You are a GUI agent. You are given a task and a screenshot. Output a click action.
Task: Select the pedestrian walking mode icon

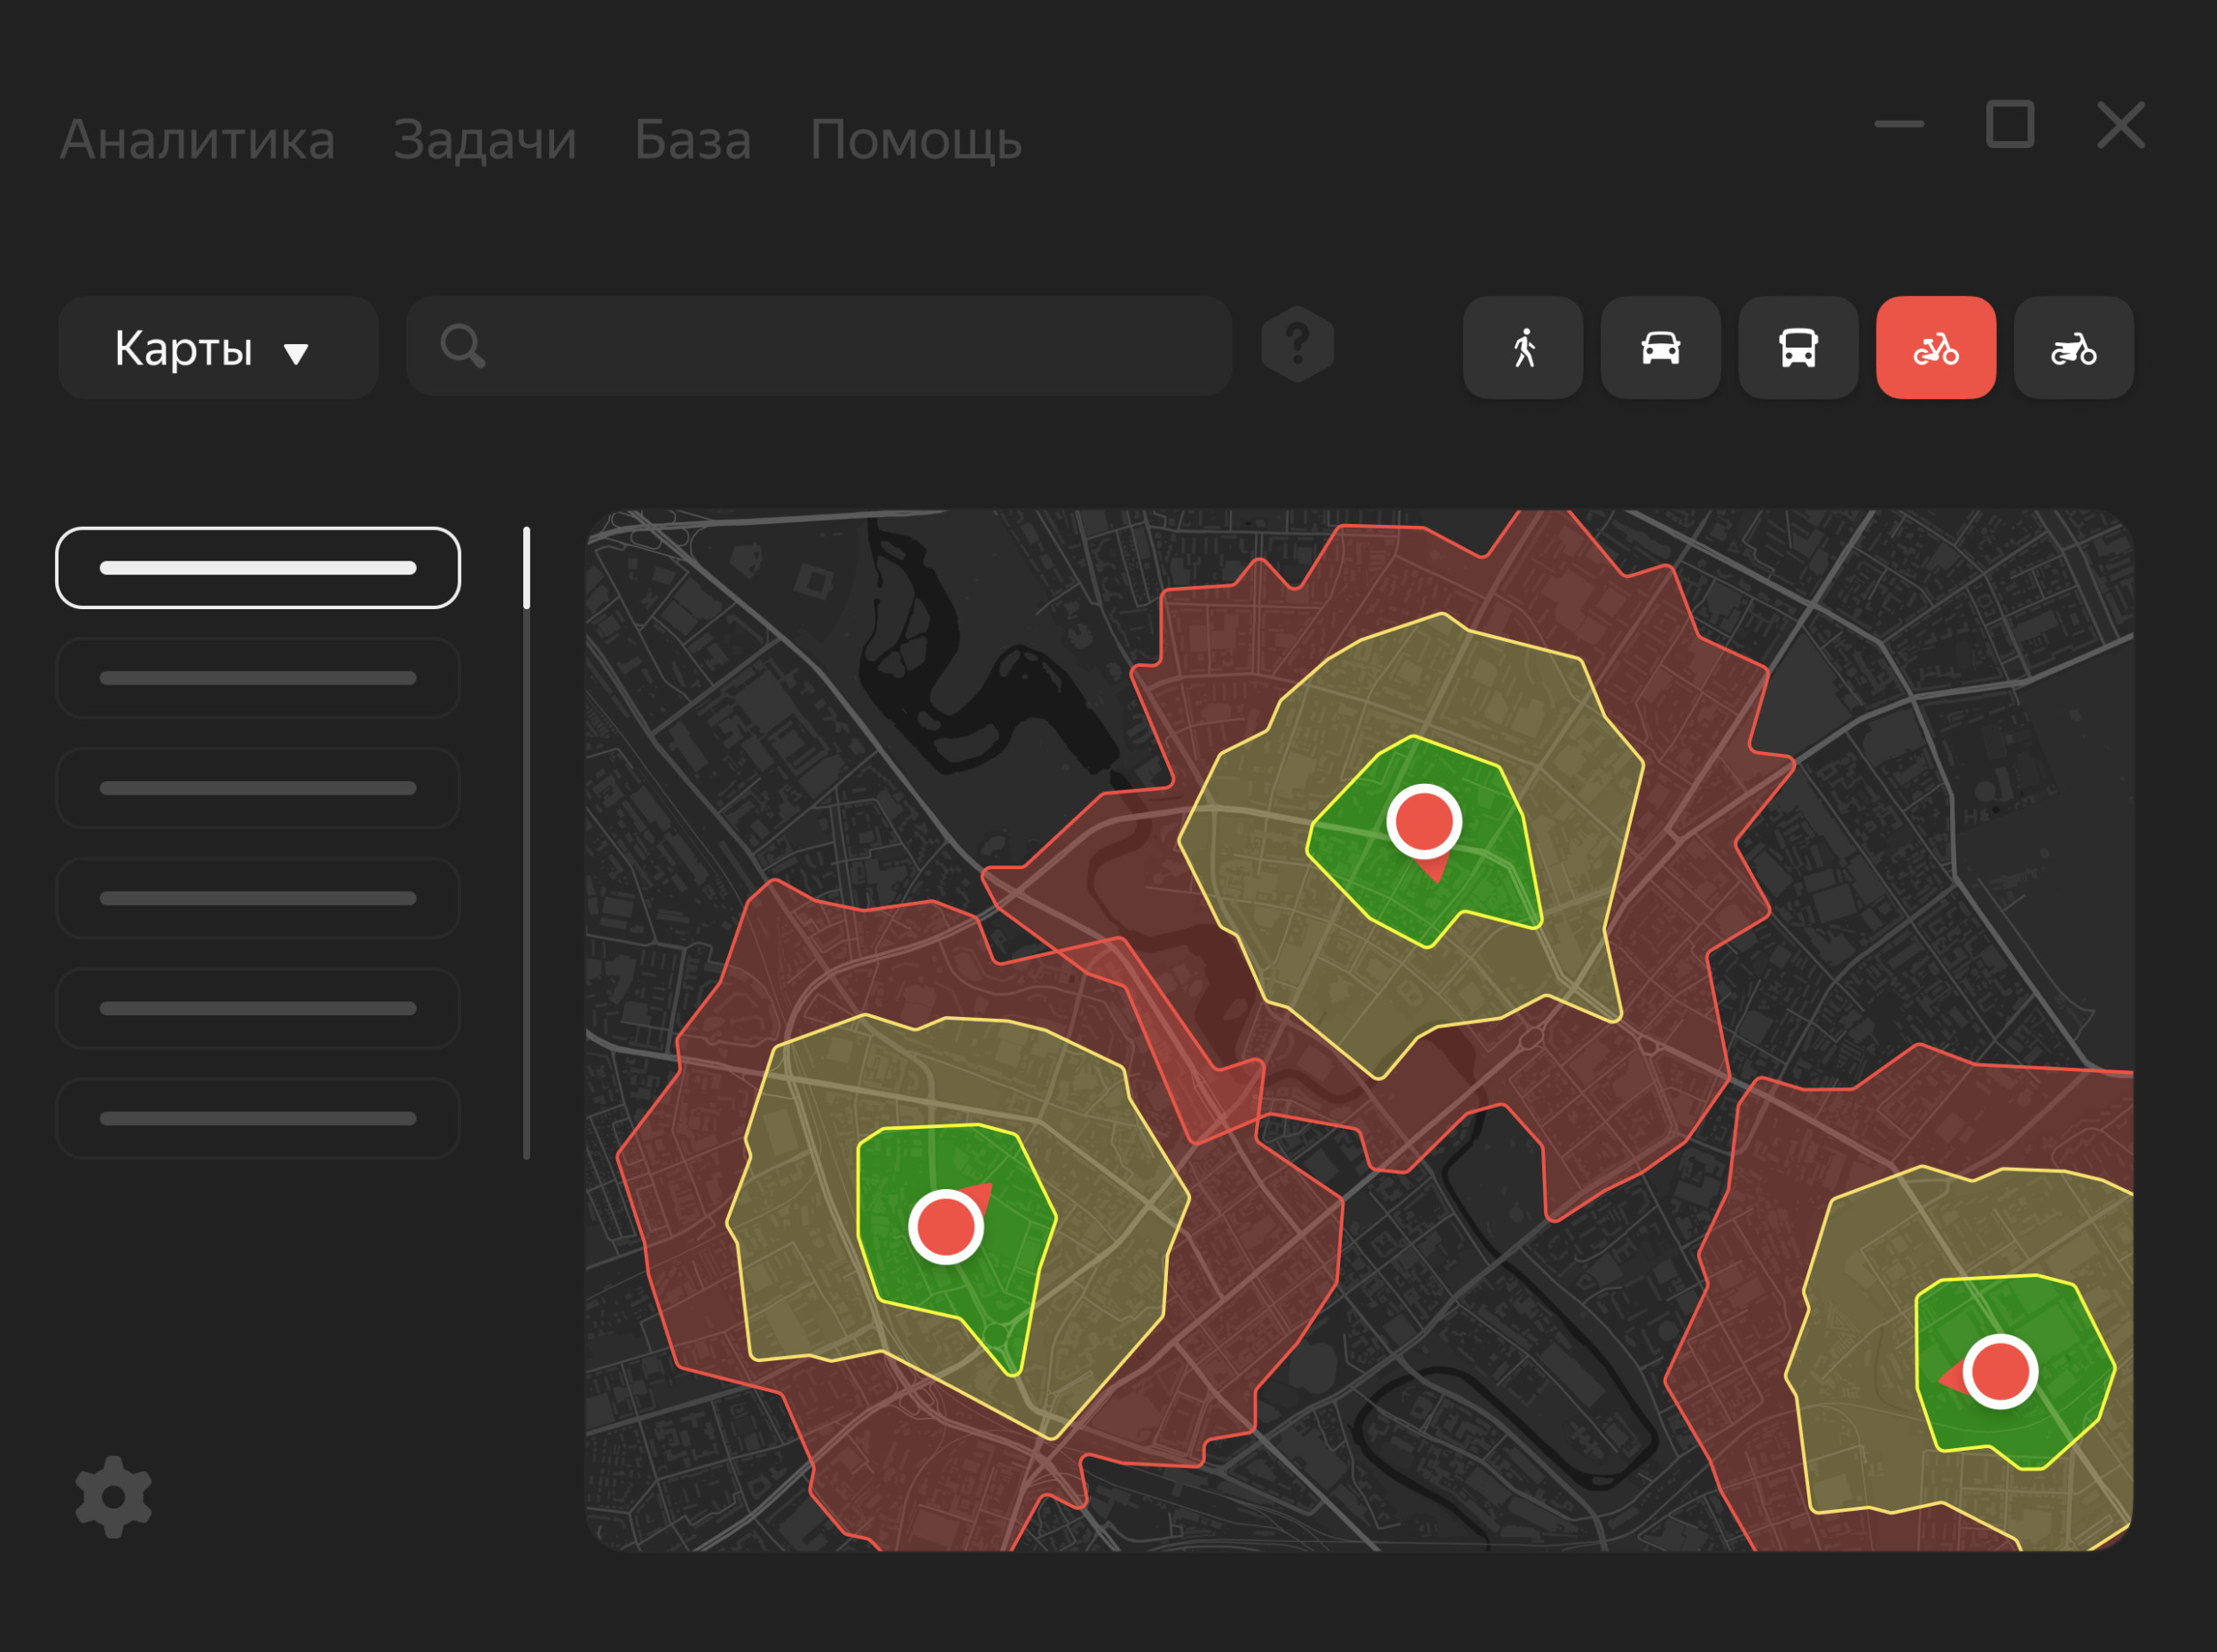point(1522,347)
